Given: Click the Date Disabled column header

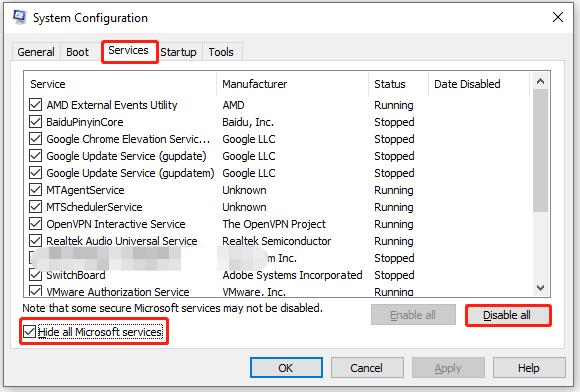Looking at the screenshot, I should tap(479, 84).
